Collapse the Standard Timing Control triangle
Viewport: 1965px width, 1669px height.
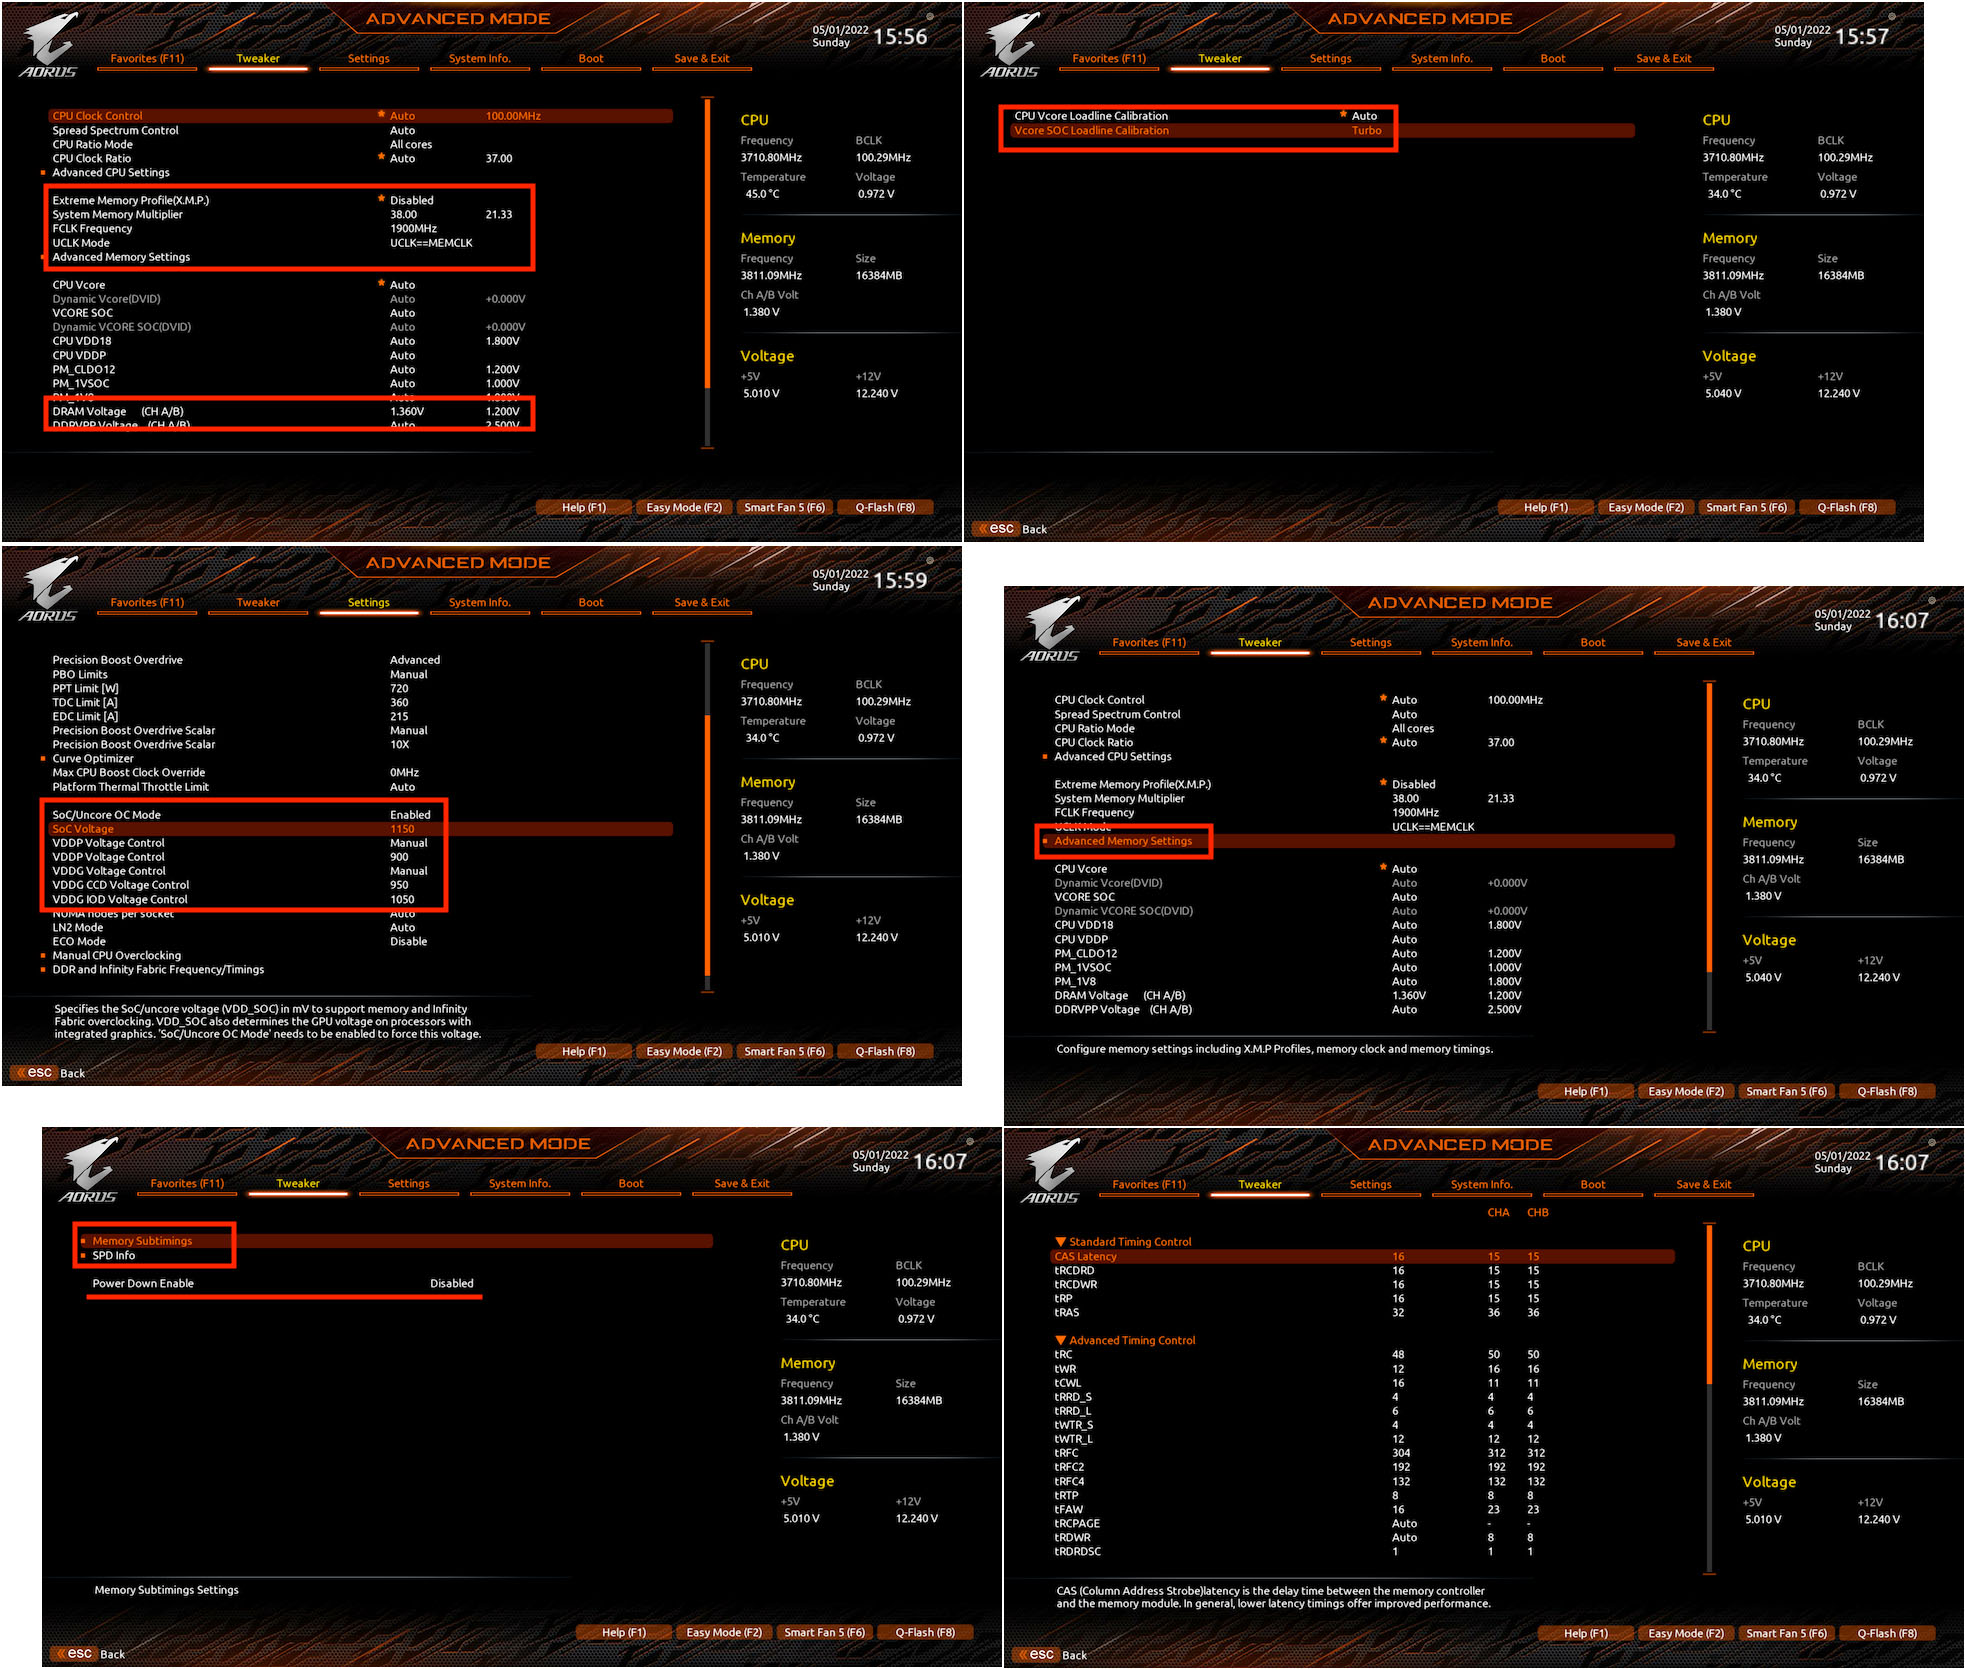[x=1061, y=1242]
